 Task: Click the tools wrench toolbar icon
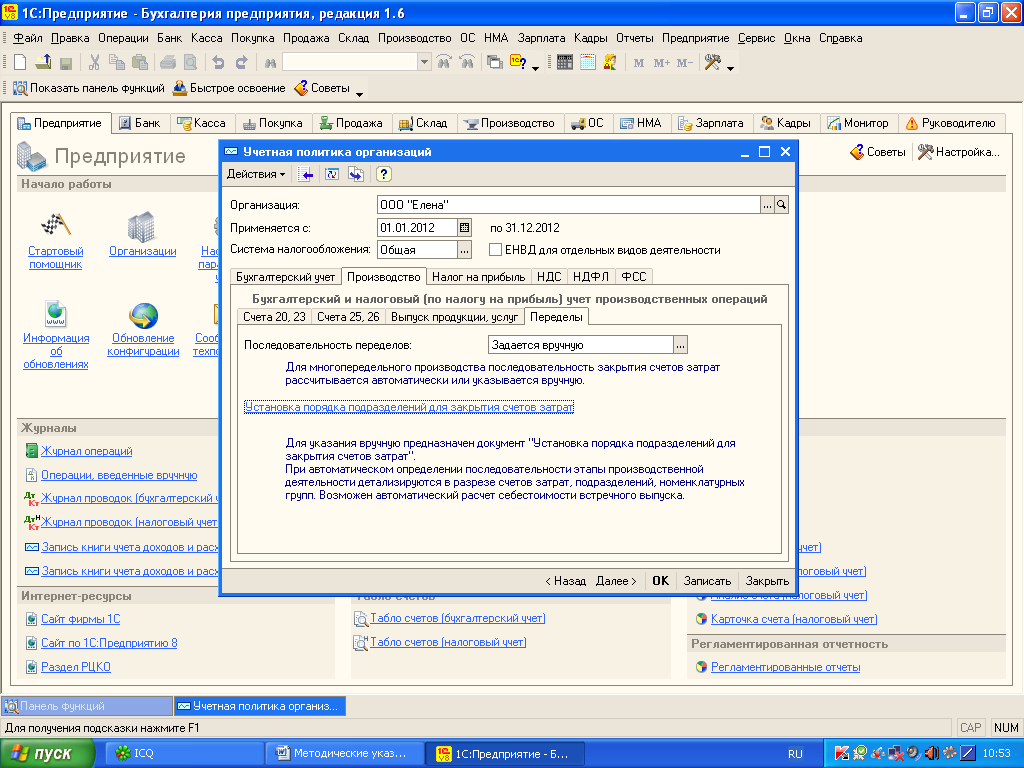(x=712, y=63)
